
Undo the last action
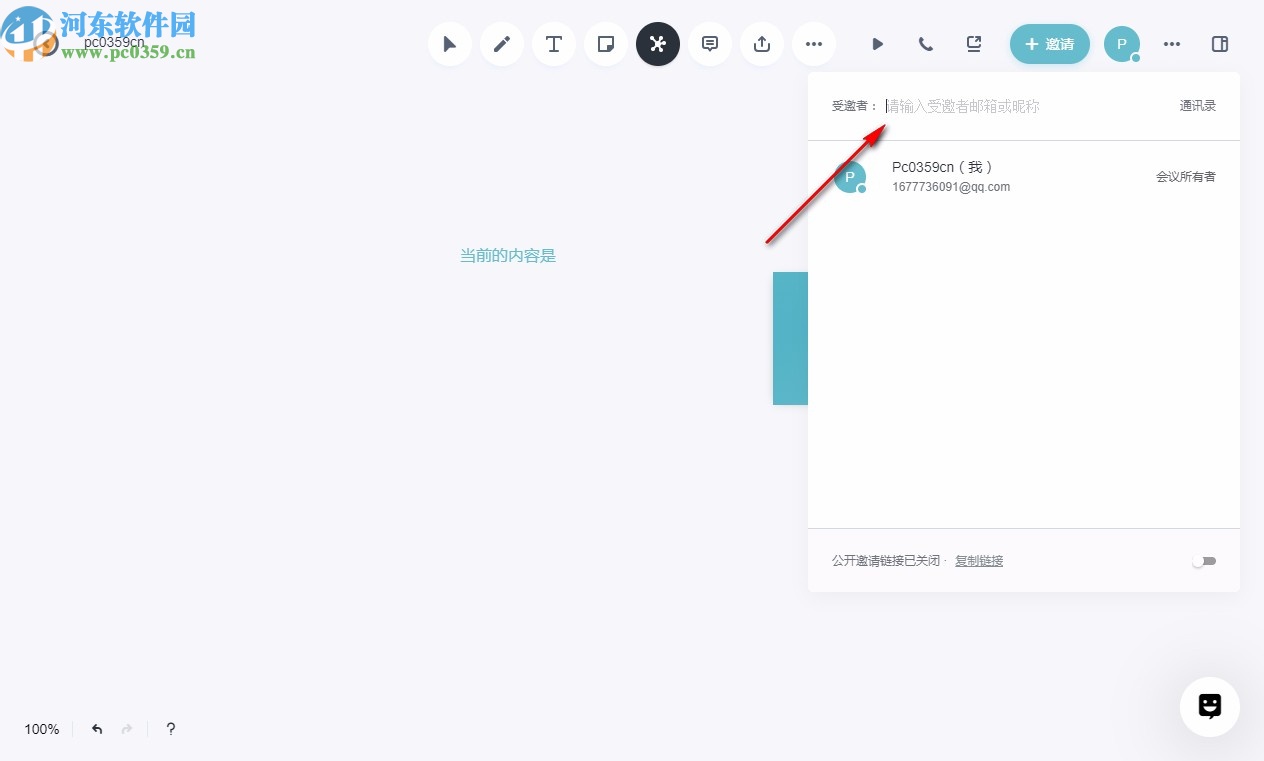coord(97,729)
